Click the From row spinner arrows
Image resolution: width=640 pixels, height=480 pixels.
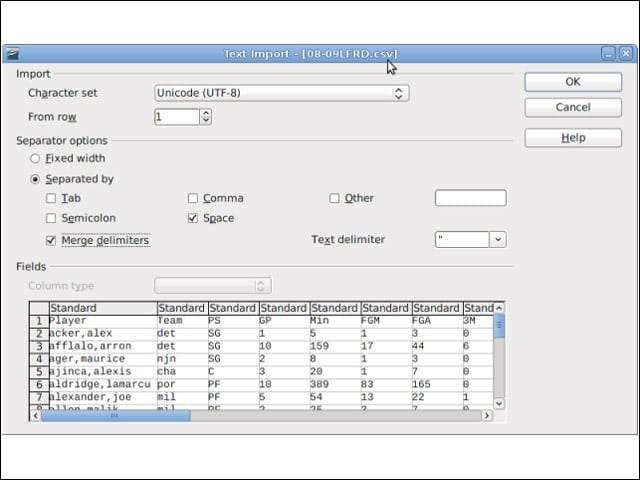point(206,117)
